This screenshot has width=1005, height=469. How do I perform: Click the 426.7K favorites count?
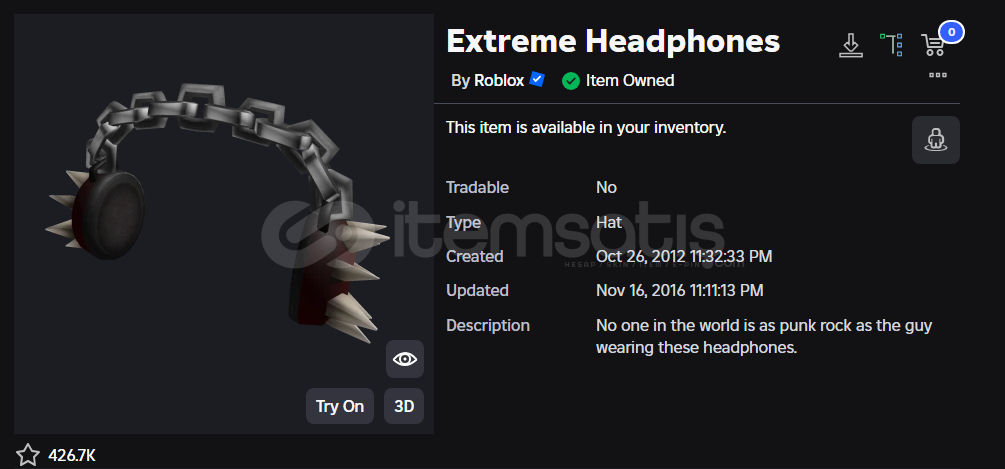pos(72,456)
